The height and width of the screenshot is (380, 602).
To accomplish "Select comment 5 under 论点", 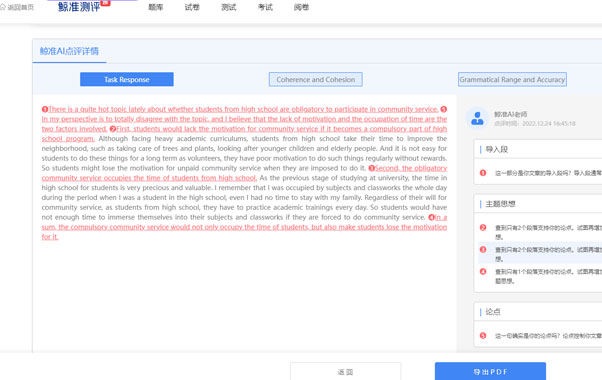I will click(538, 336).
